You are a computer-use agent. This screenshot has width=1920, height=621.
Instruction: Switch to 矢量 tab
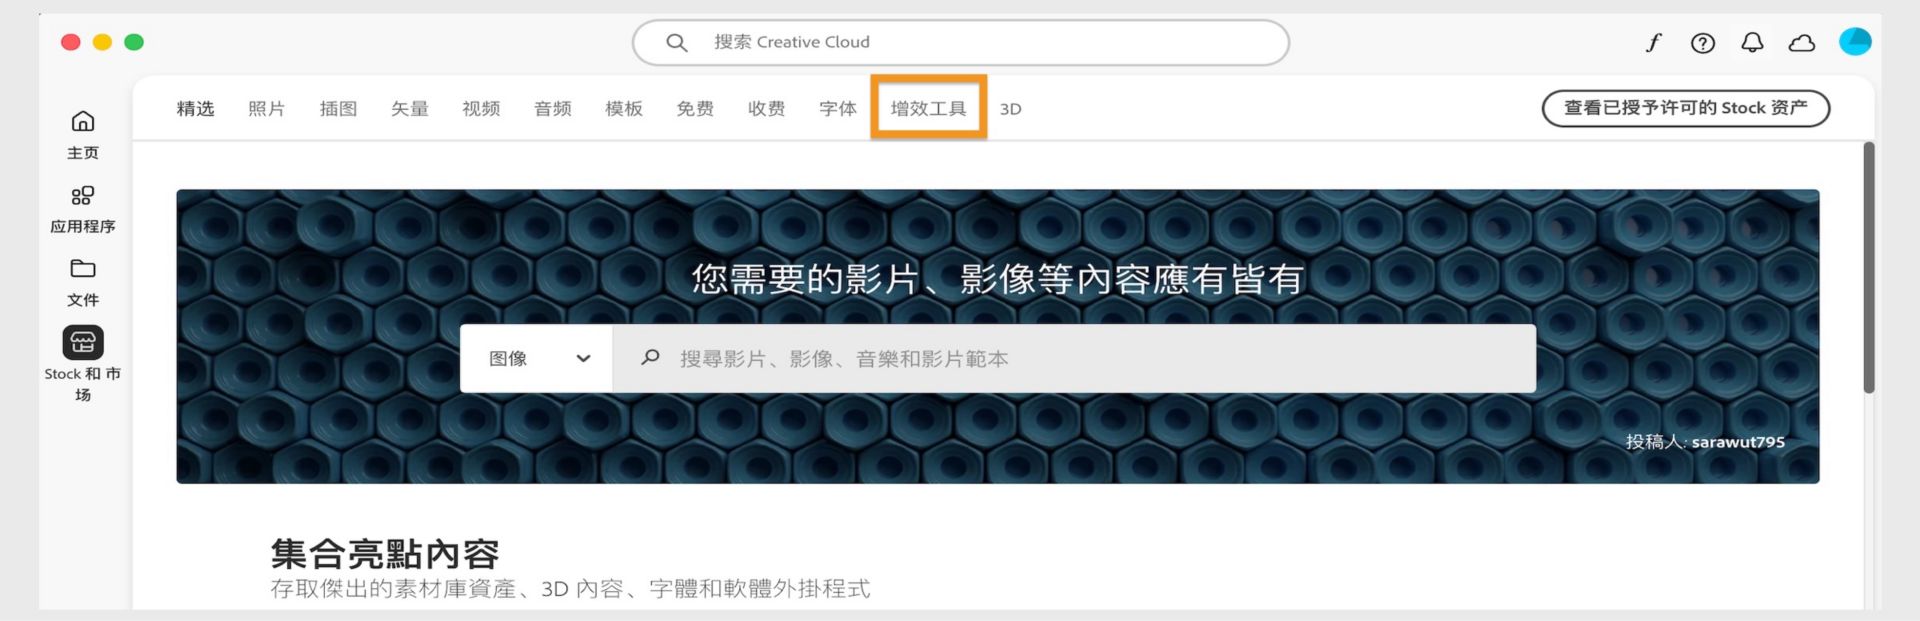pos(410,108)
